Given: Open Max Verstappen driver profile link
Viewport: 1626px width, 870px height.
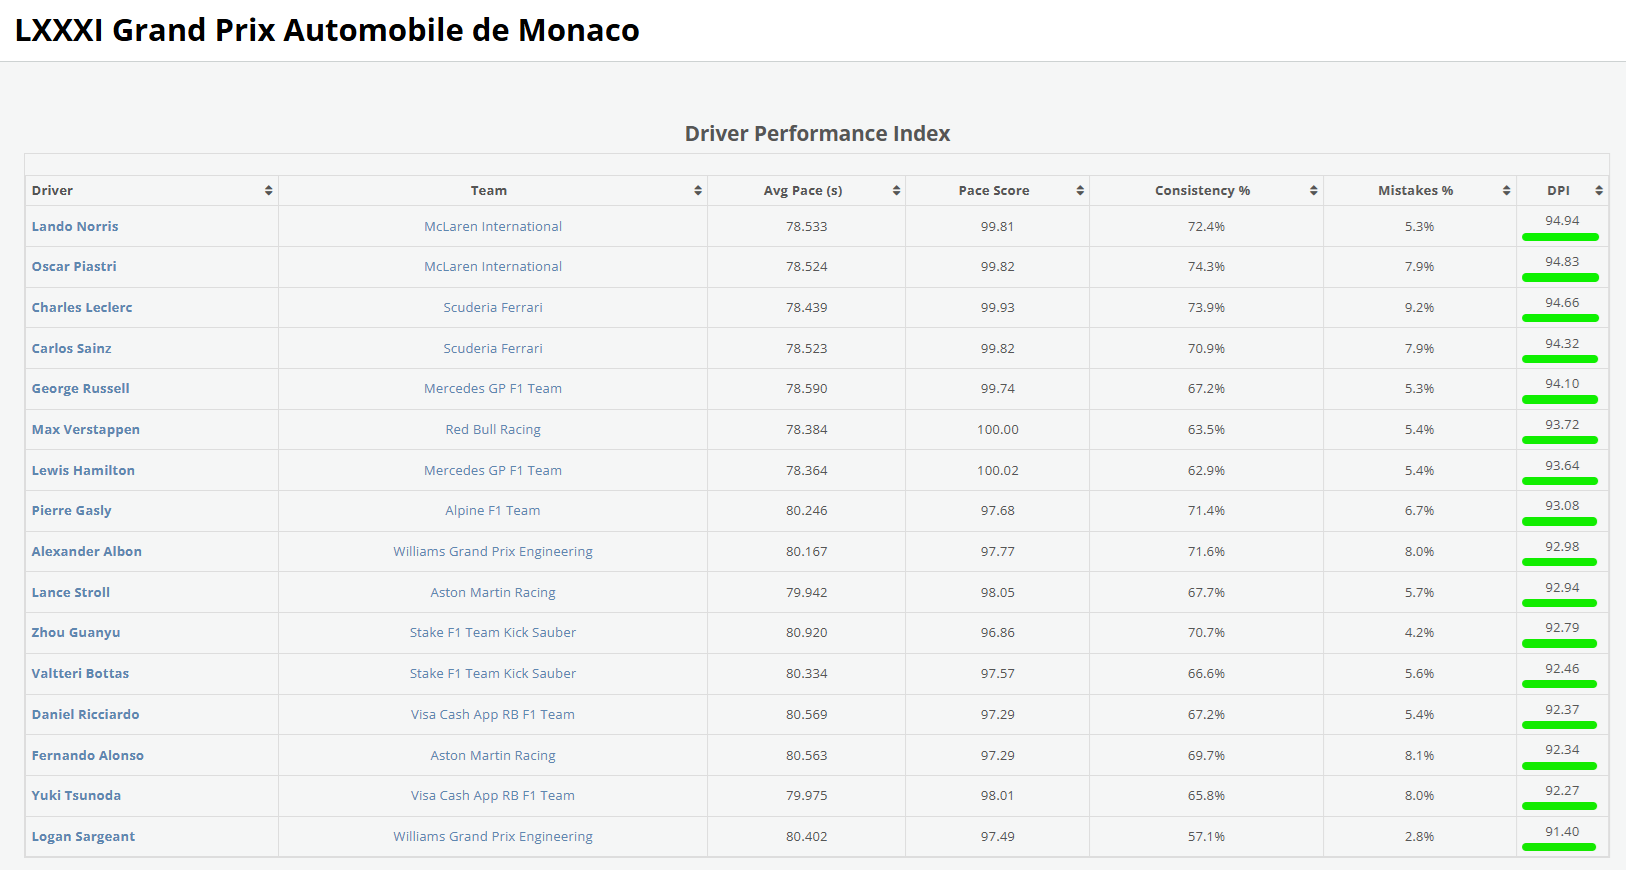Looking at the screenshot, I should 86,430.
